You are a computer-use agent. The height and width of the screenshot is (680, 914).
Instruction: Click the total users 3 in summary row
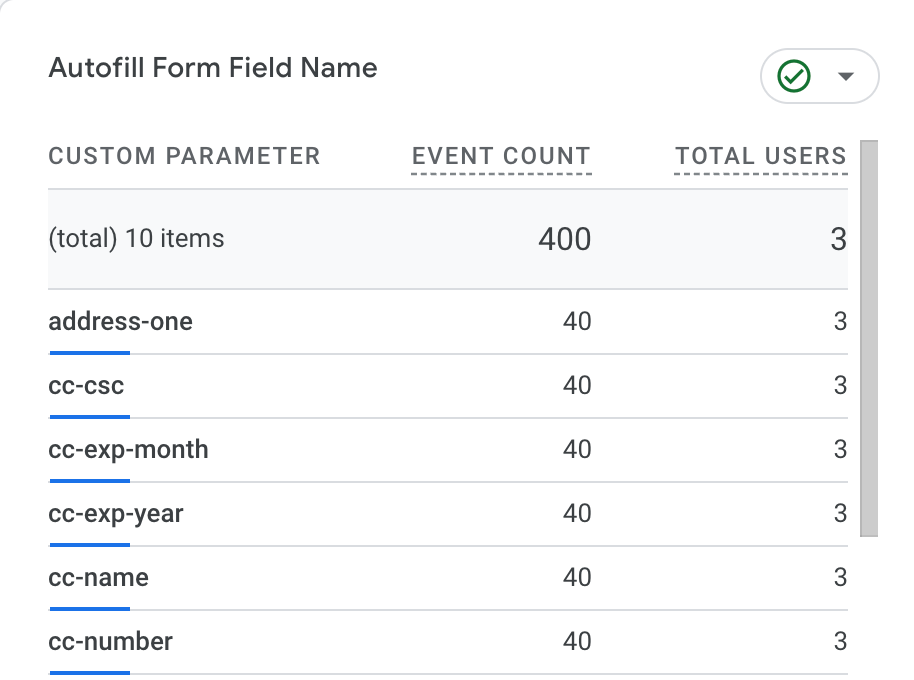pos(839,239)
